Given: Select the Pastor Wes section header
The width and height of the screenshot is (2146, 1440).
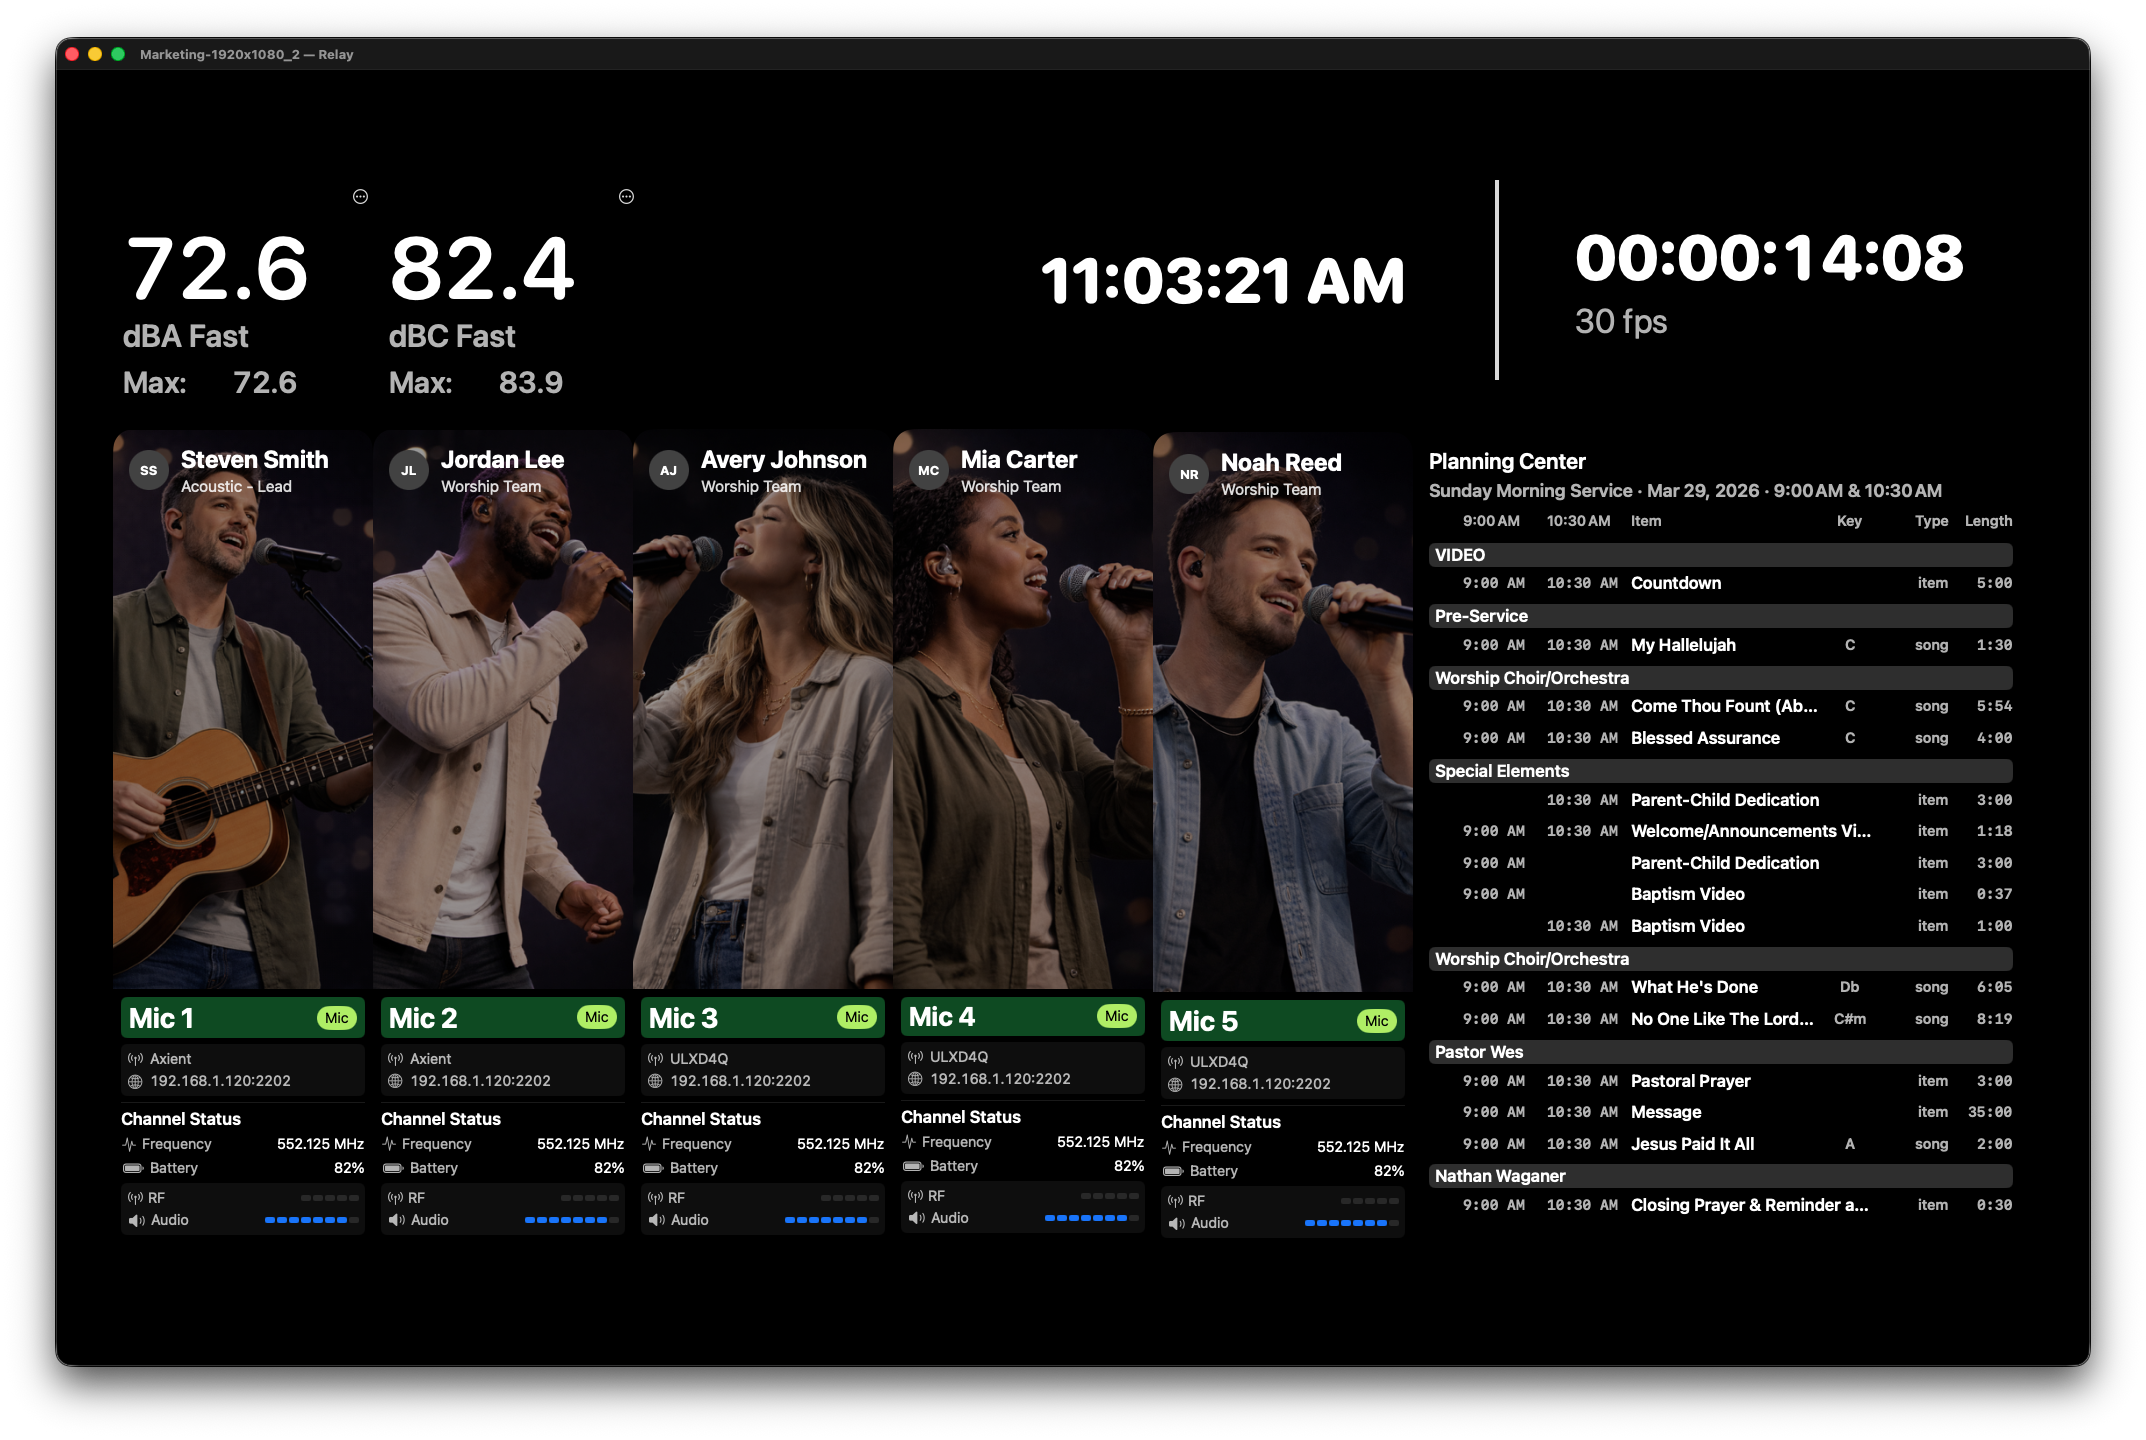Looking at the screenshot, I should [1720, 1052].
